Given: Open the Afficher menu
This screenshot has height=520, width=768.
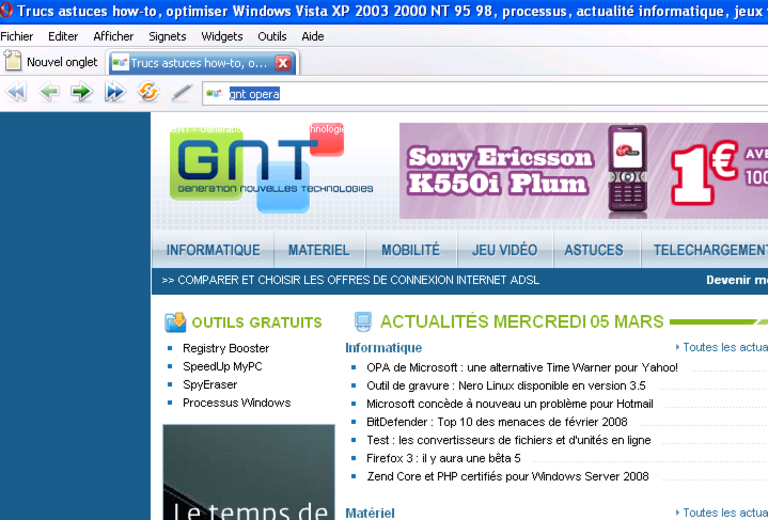Looking at the screenshot, I should [x=113, y=36].
